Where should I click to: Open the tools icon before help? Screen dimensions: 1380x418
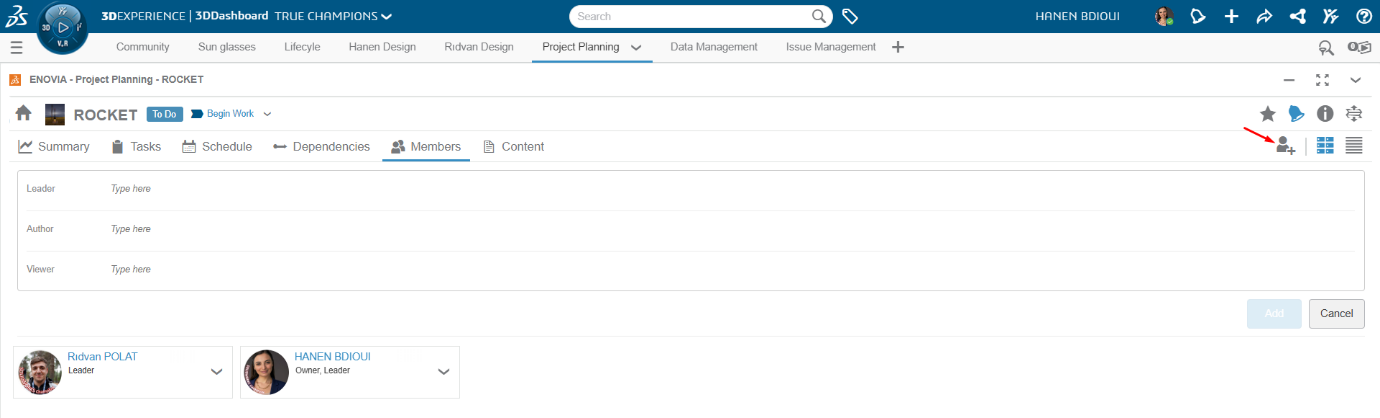pyautogui.click(x=1330, y=16)
